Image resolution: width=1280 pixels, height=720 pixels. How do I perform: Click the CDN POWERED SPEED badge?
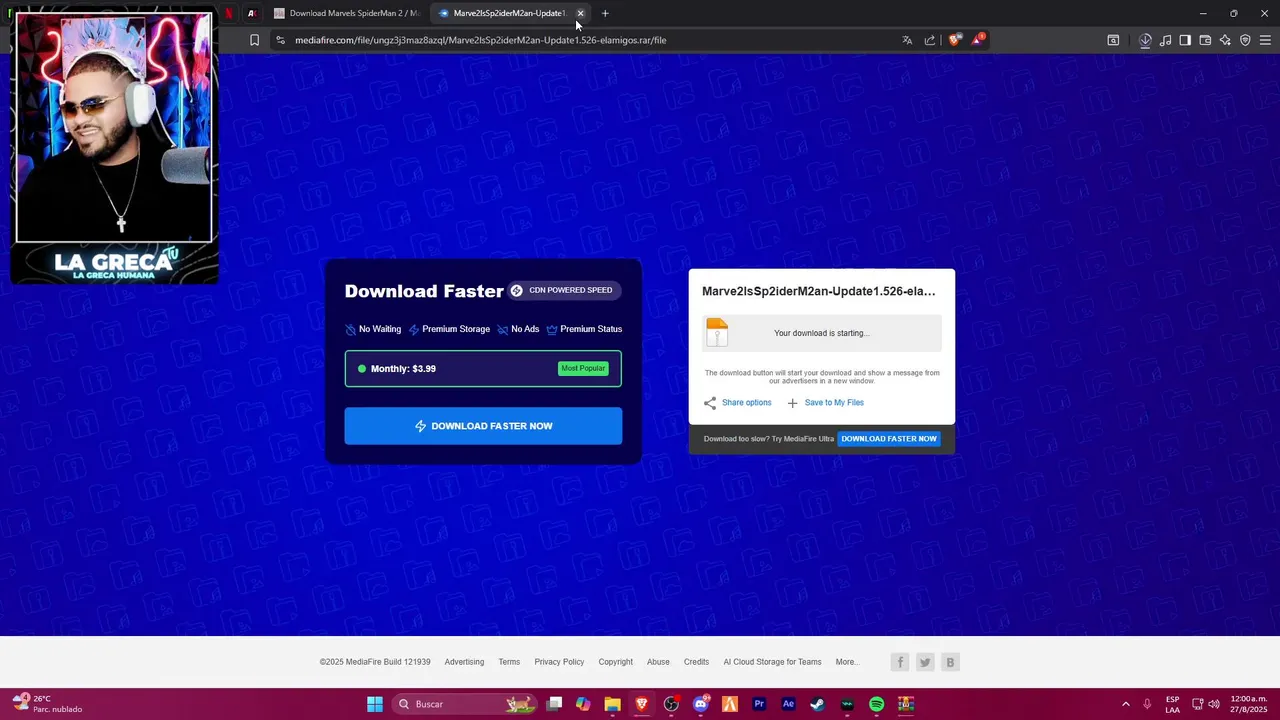click(564, 290)
